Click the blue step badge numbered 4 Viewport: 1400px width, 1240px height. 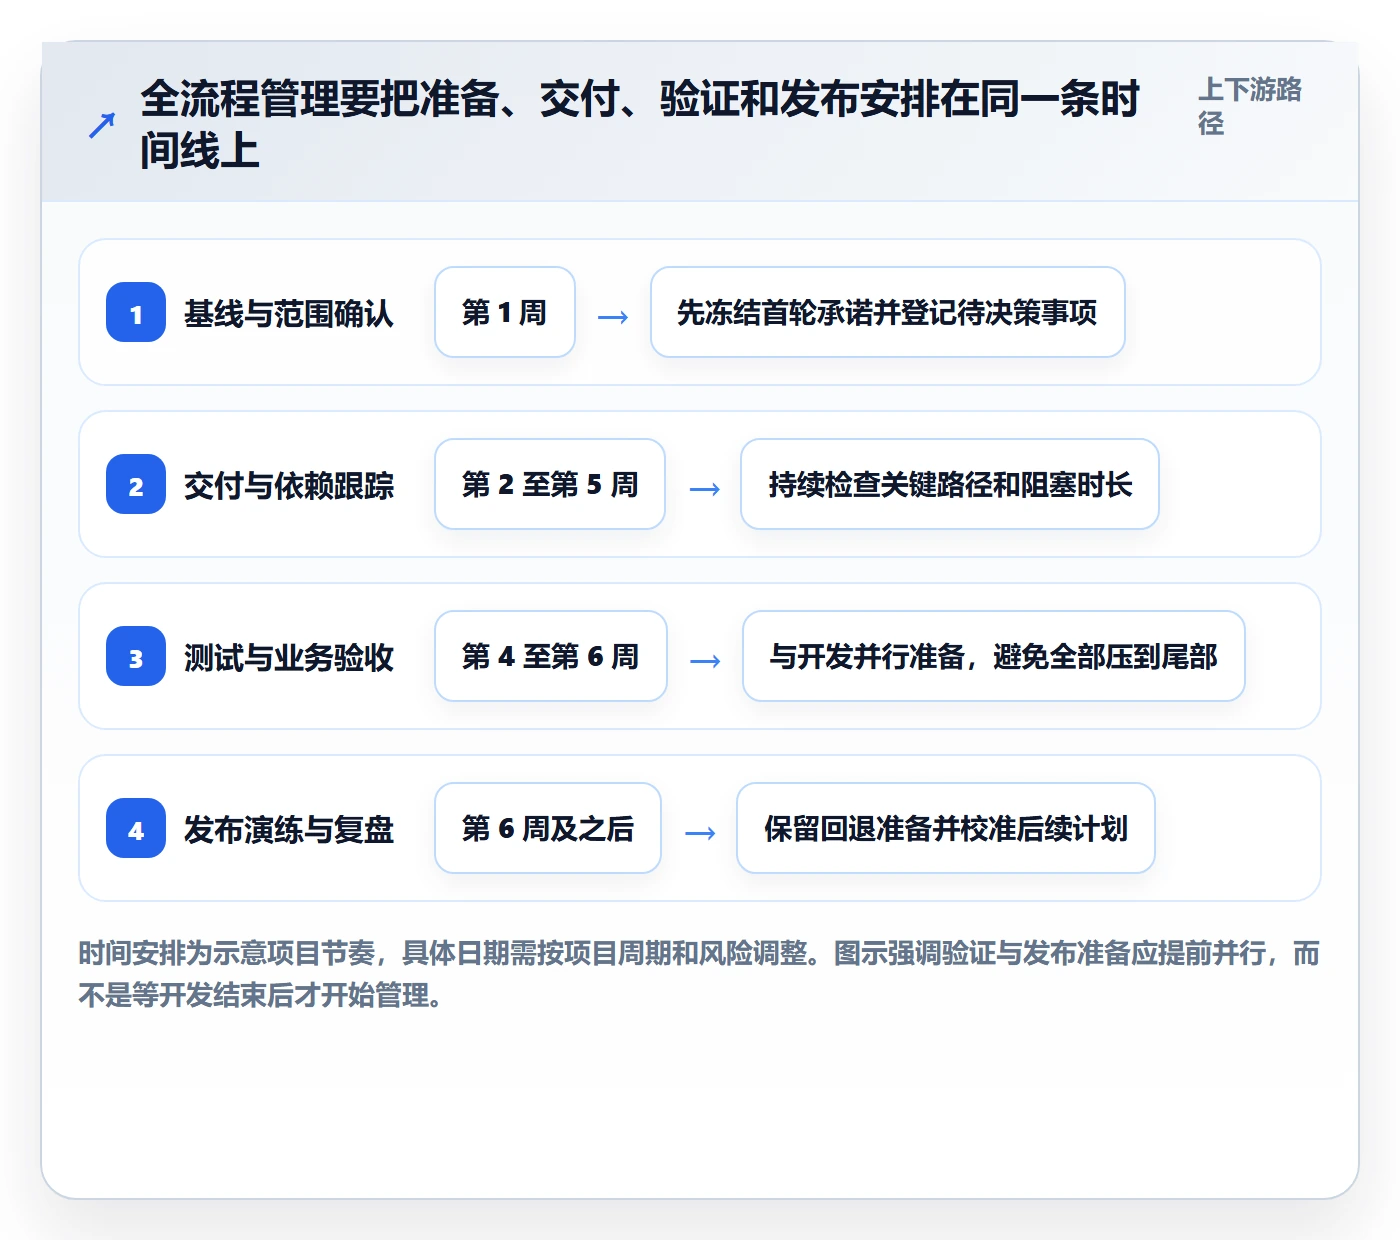(136, 828)
